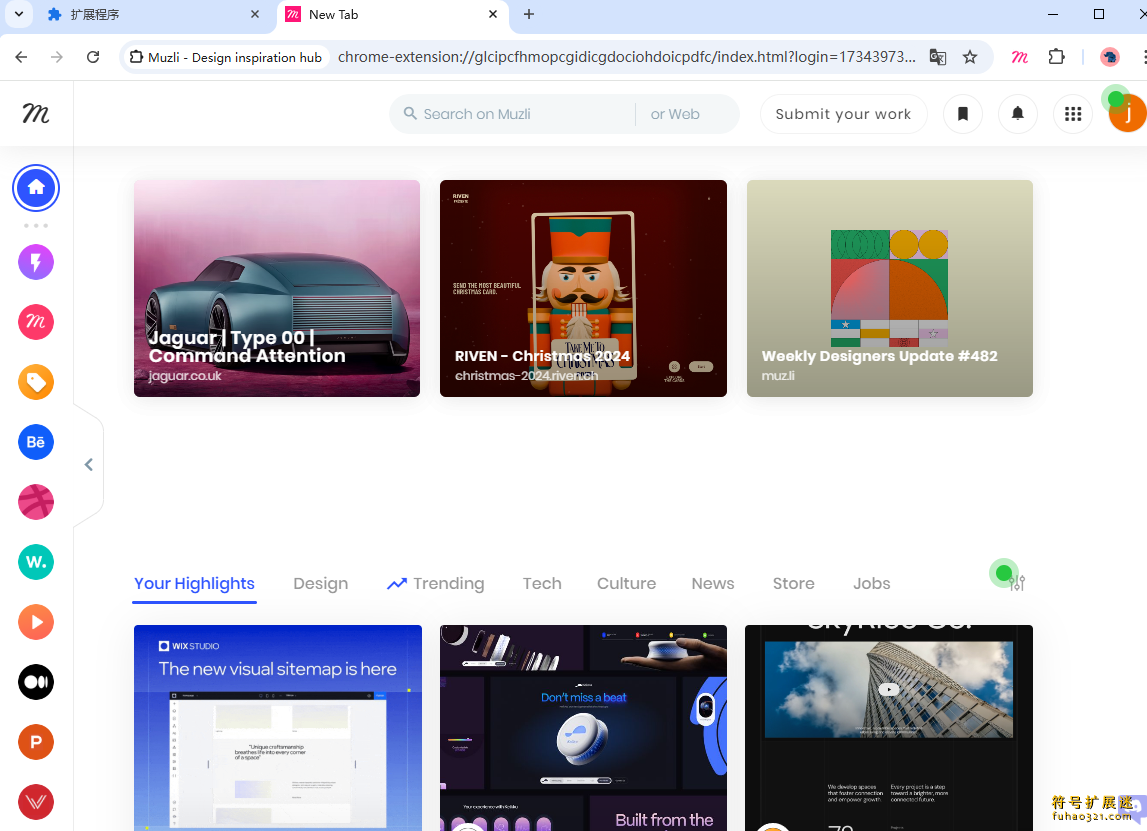Open the Wix Studio sitemap card

click(x=278, y=727)
